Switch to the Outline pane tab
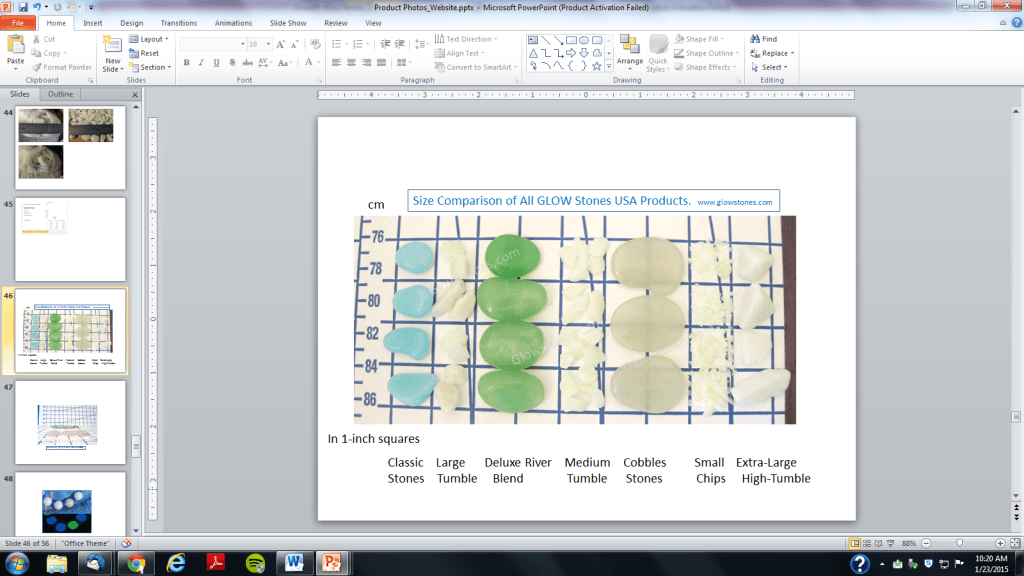The height and width of the screenshot is (576, 1024). 60,94
